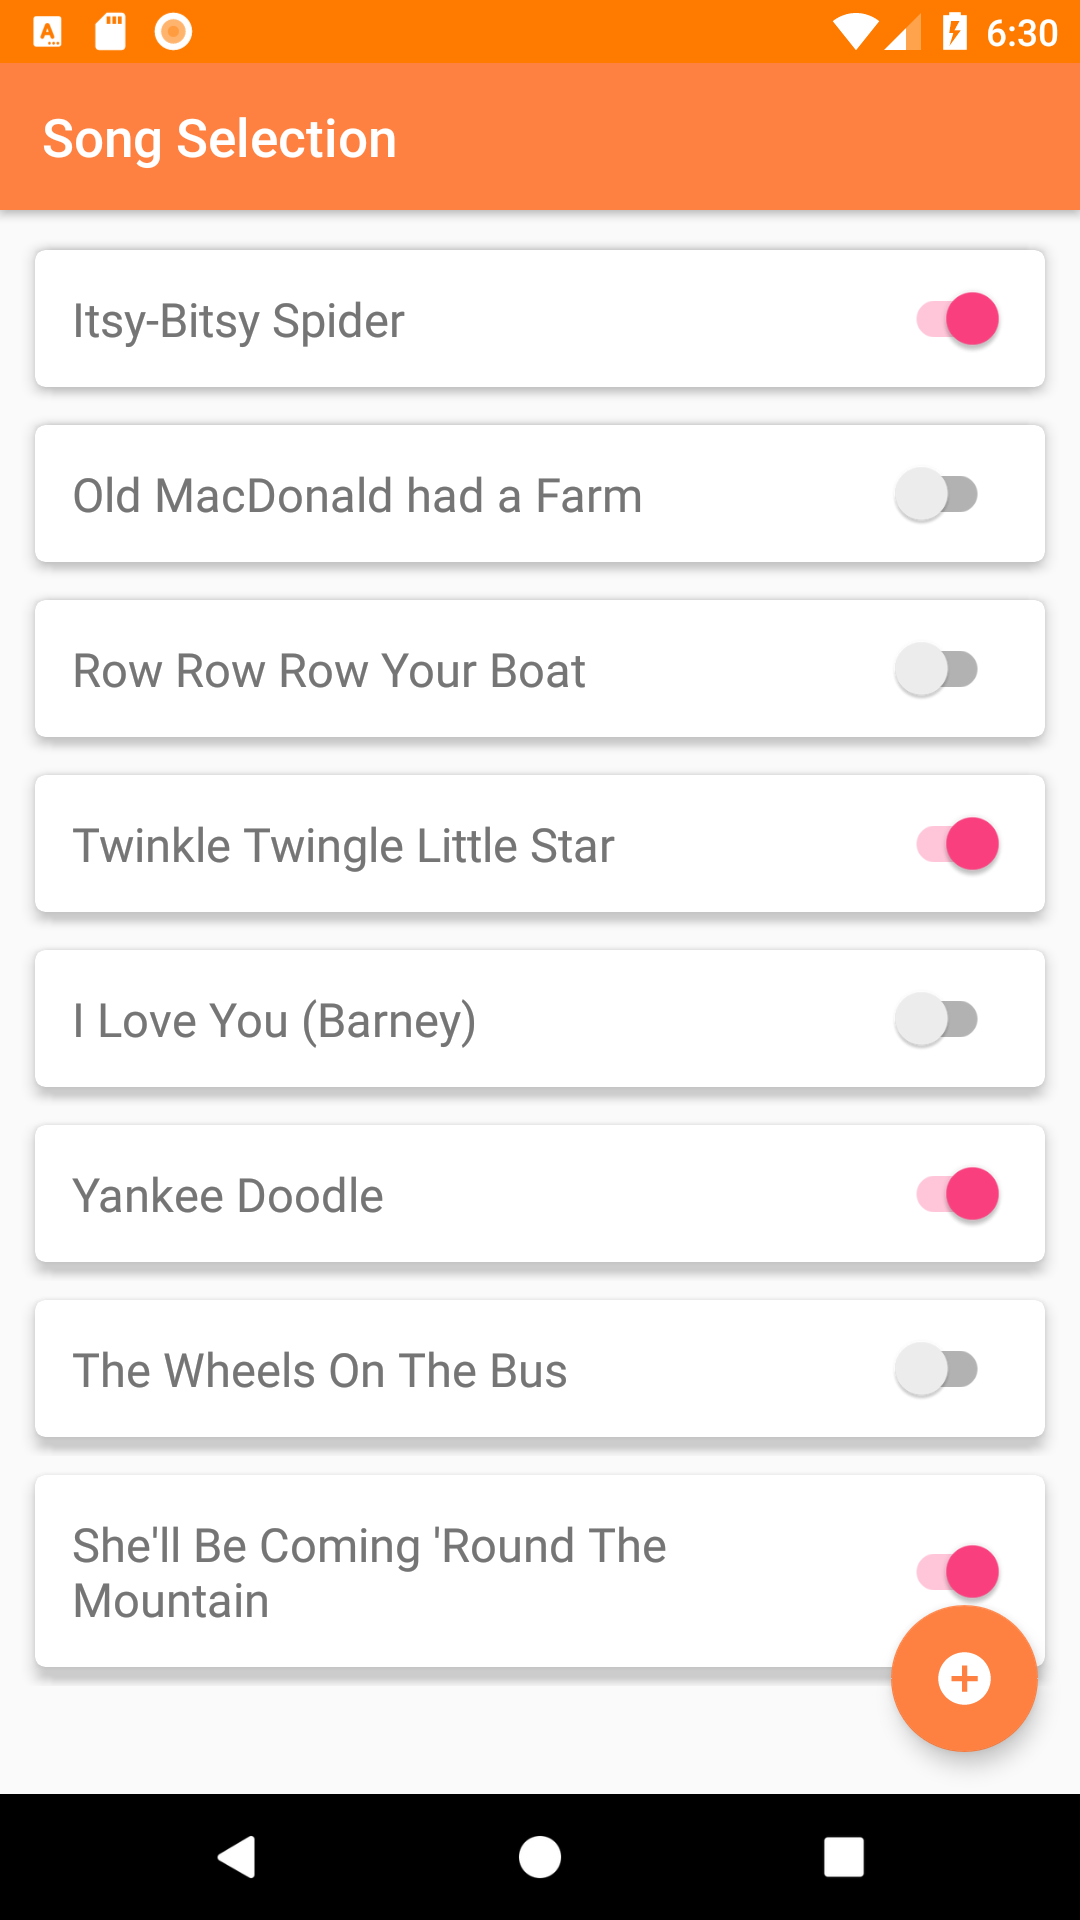Toggle The Wheels On The Bus switch
1080x1920 pixels.
(x=936, y=1369)
